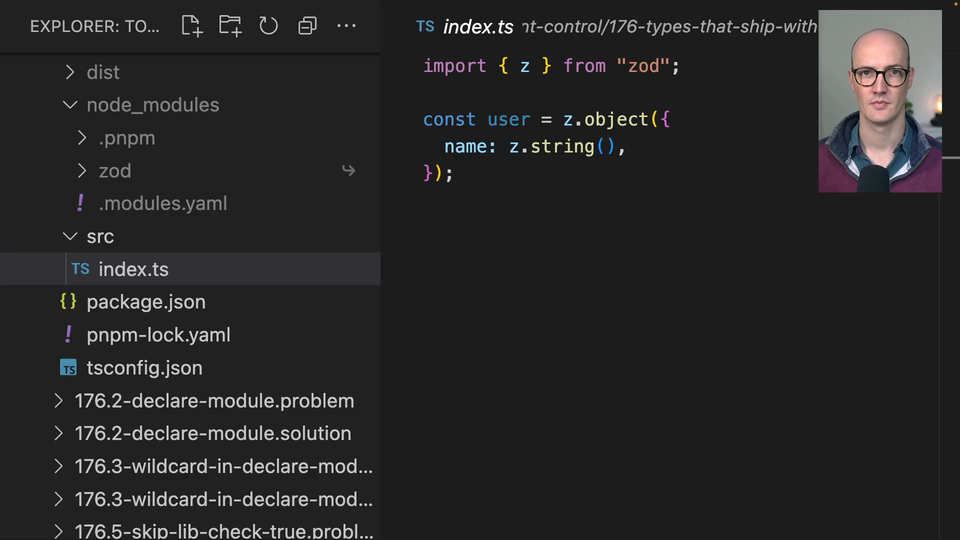Click the TypeScript icon of index.ts file
This screenshot has width=960, height=540.
point(80,269)
